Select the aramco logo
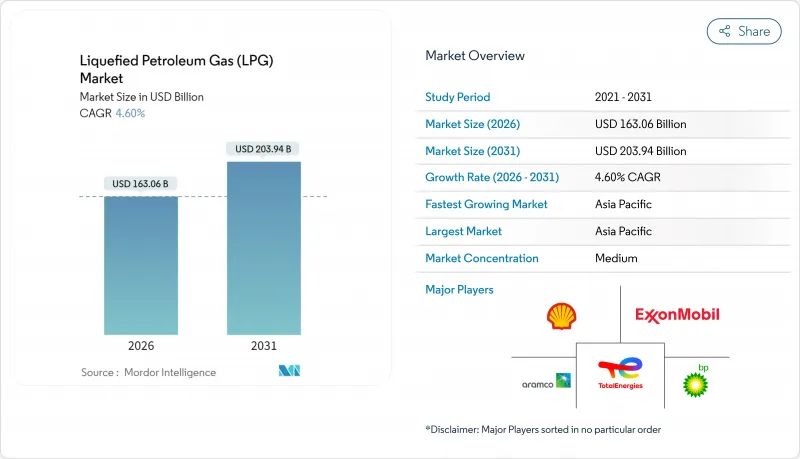The height and width of the screenshot is (459, 800). [x=546, y=382]
